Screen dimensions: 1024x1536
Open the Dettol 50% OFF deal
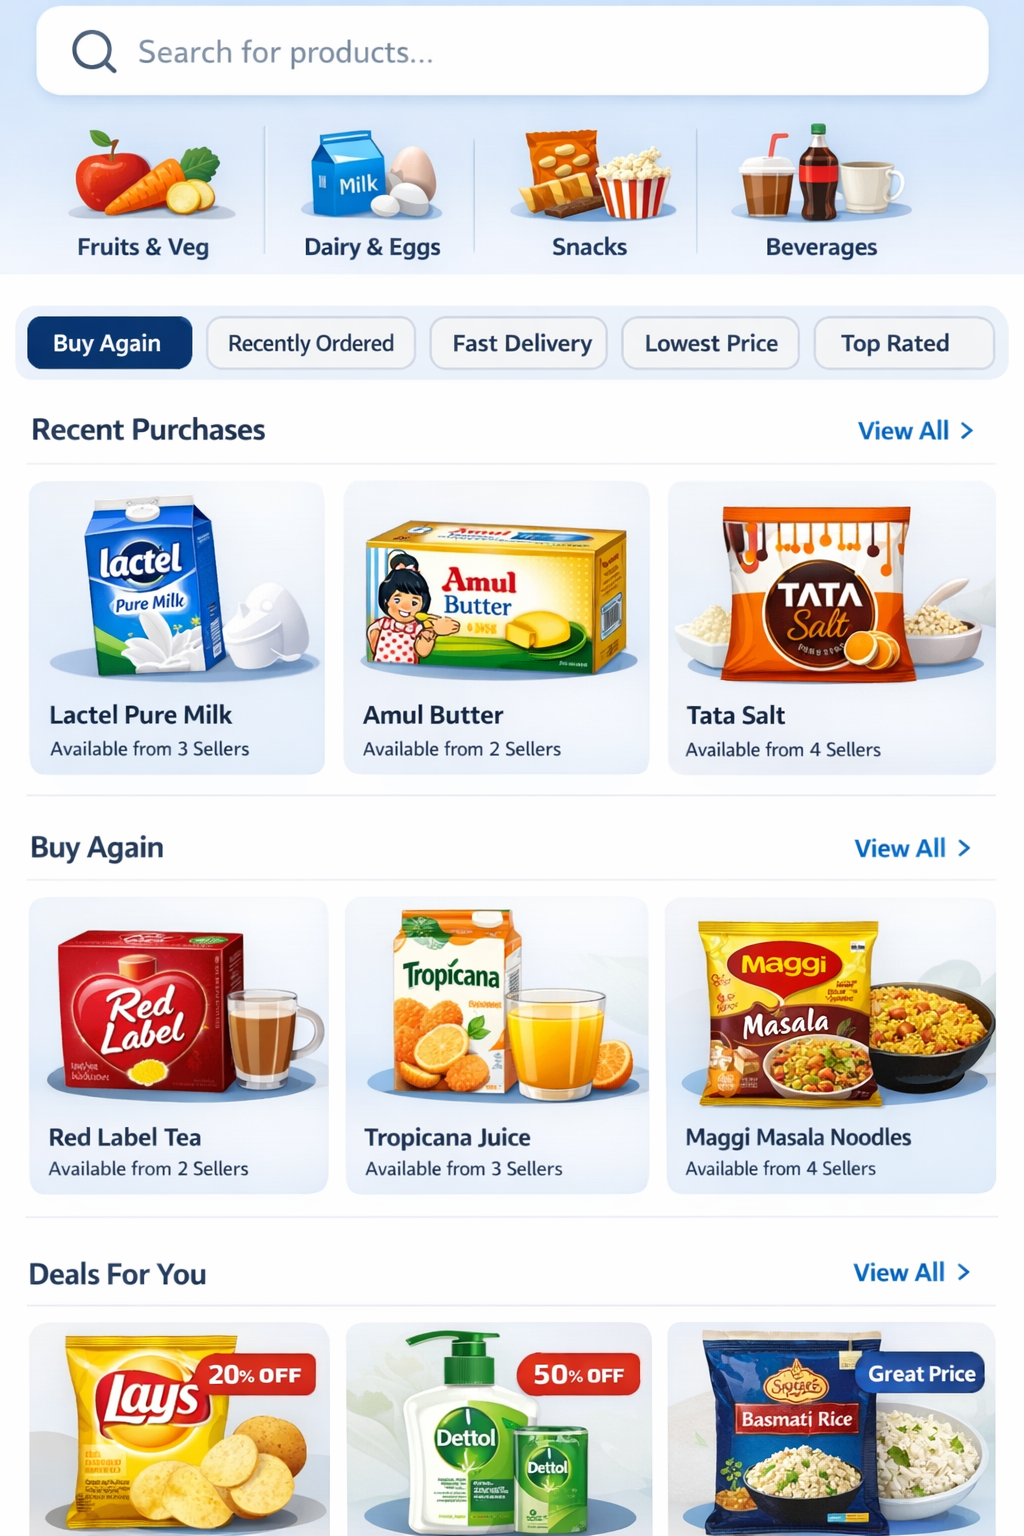[x=498, y=1429]
